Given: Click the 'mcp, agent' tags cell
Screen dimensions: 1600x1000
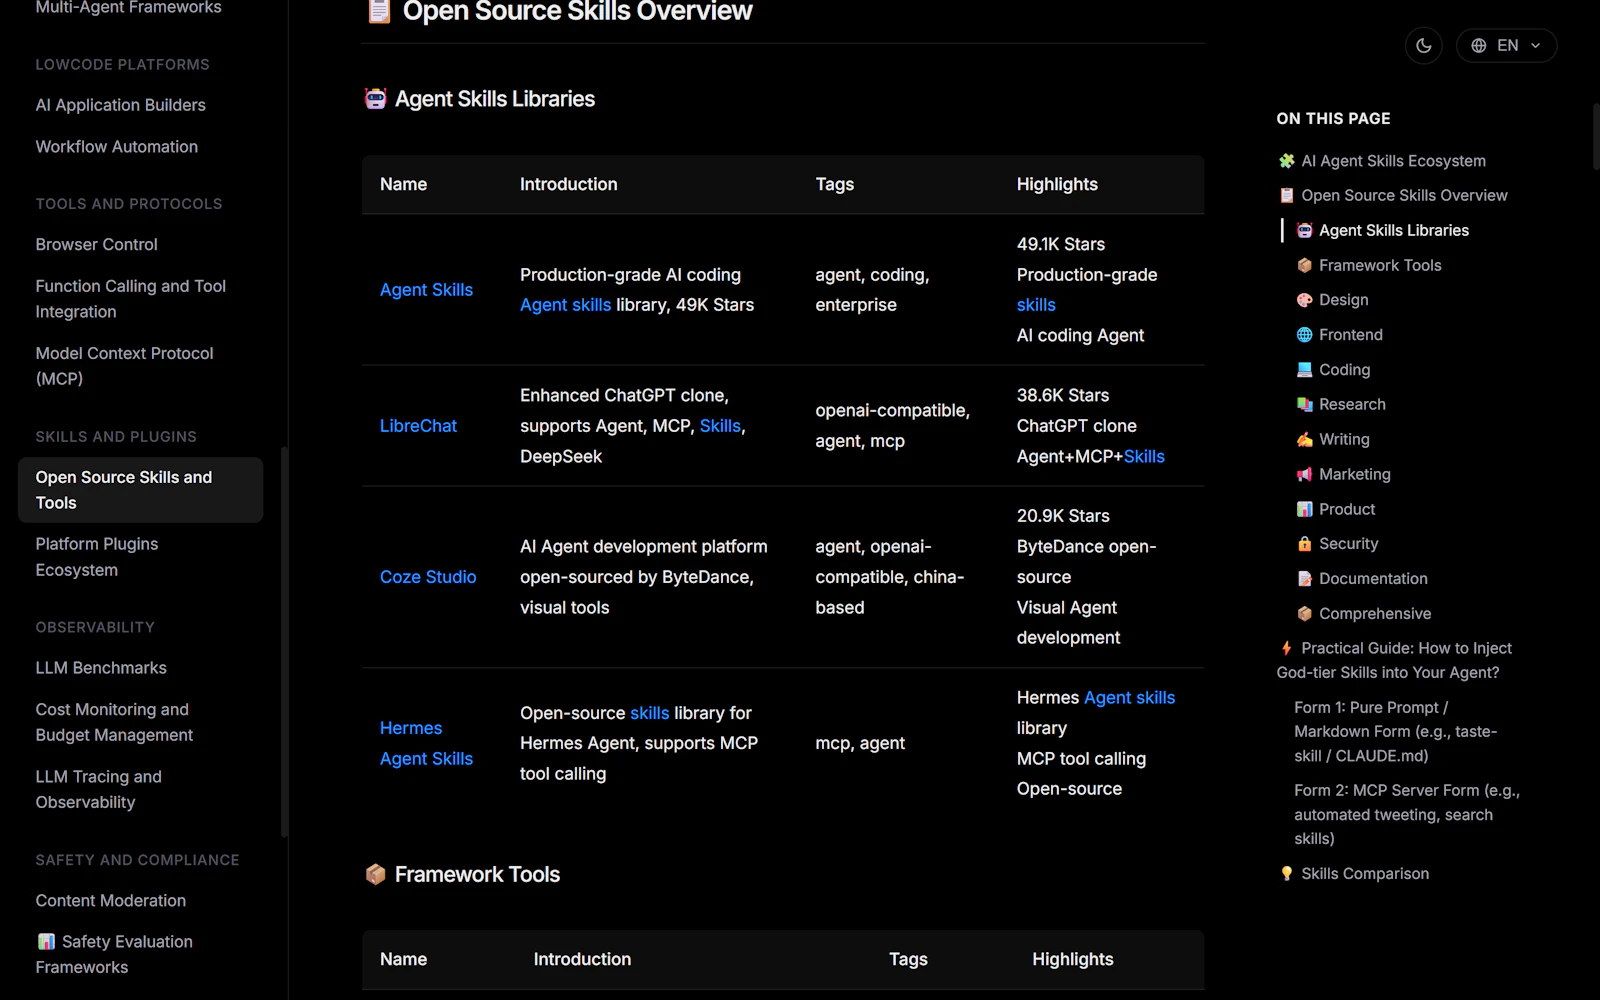Looking at the screenshot, I should 860,743.
